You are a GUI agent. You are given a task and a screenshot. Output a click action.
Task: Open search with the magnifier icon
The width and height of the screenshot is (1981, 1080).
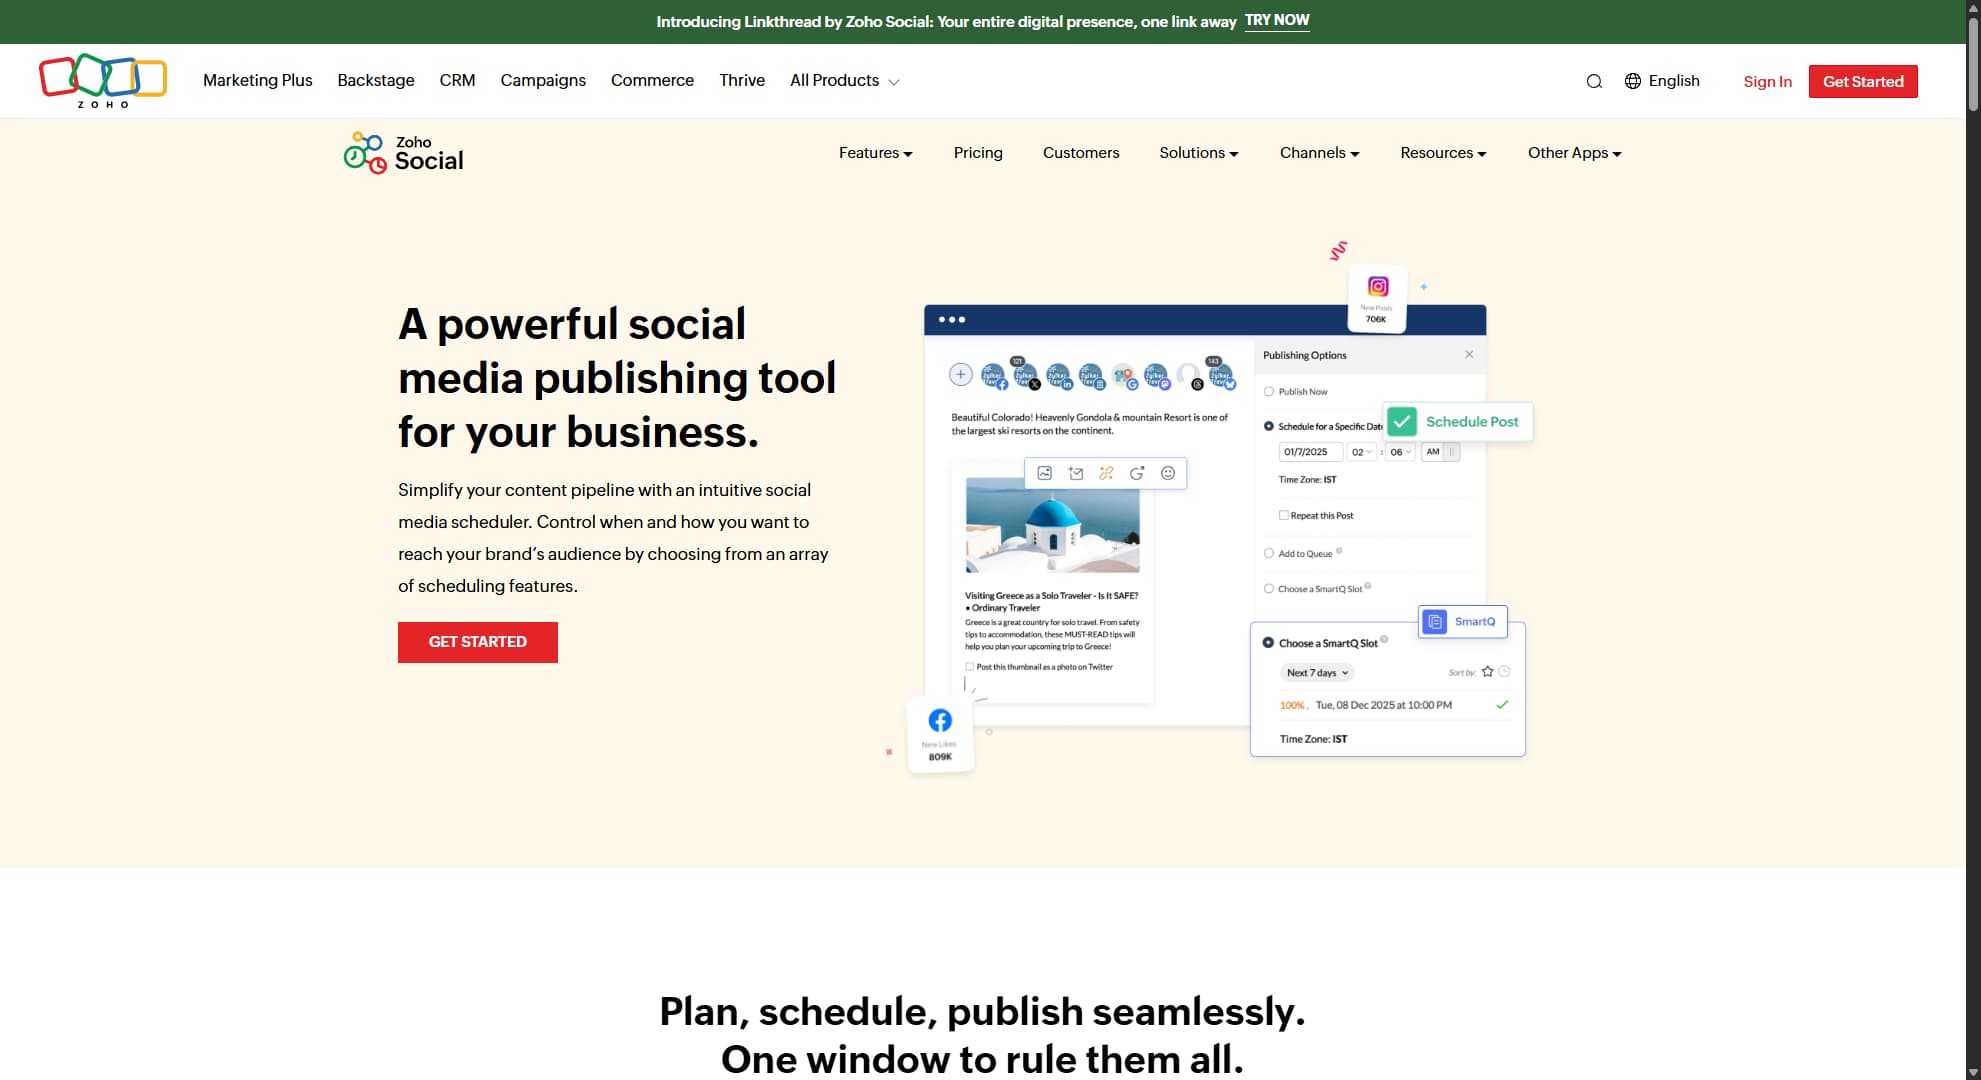click(1594, 81)
